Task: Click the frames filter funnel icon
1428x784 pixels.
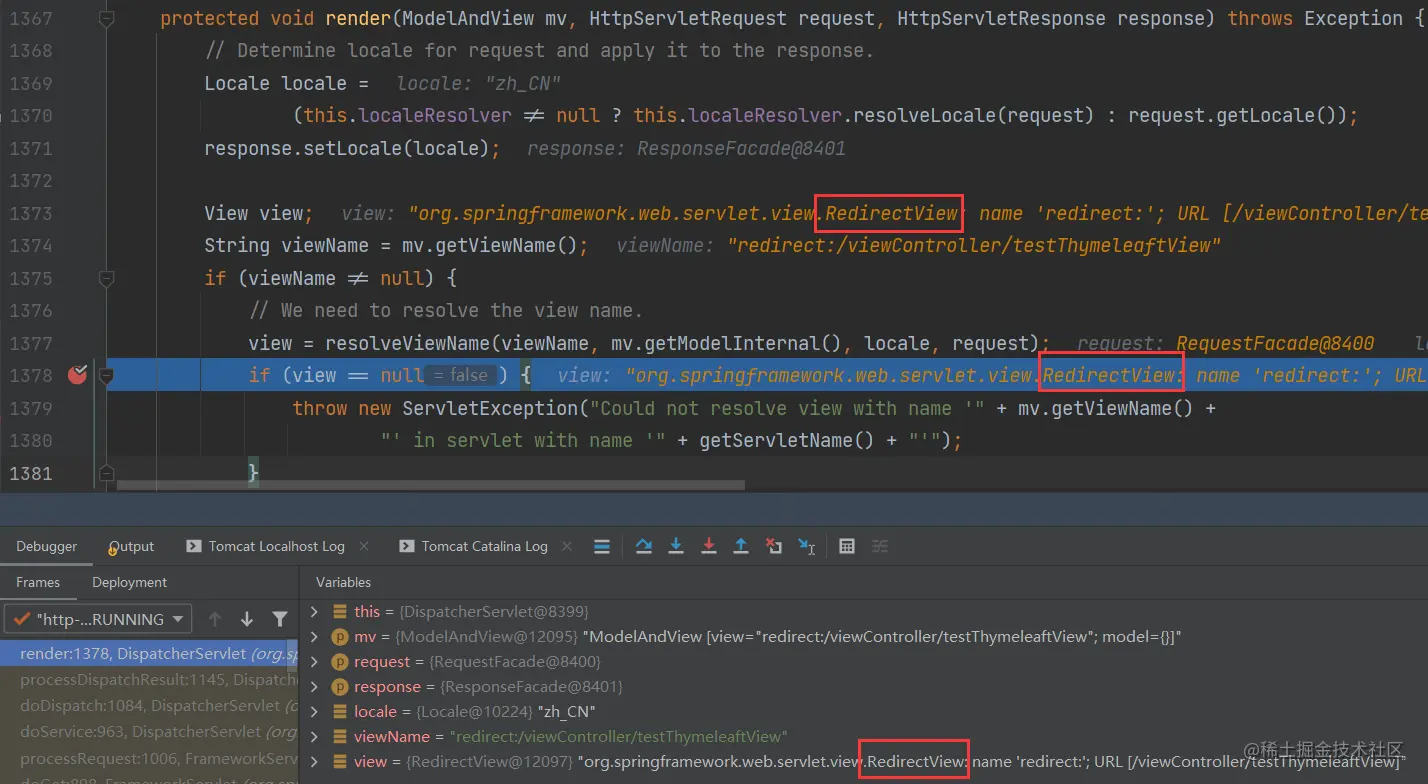Action: pyautogui.click(x=280, y=619)
